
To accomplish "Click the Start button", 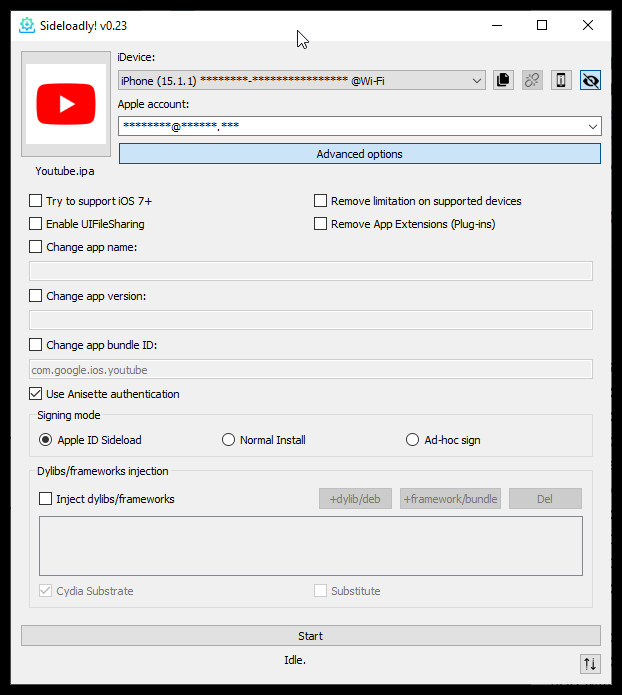I will 311,636.
